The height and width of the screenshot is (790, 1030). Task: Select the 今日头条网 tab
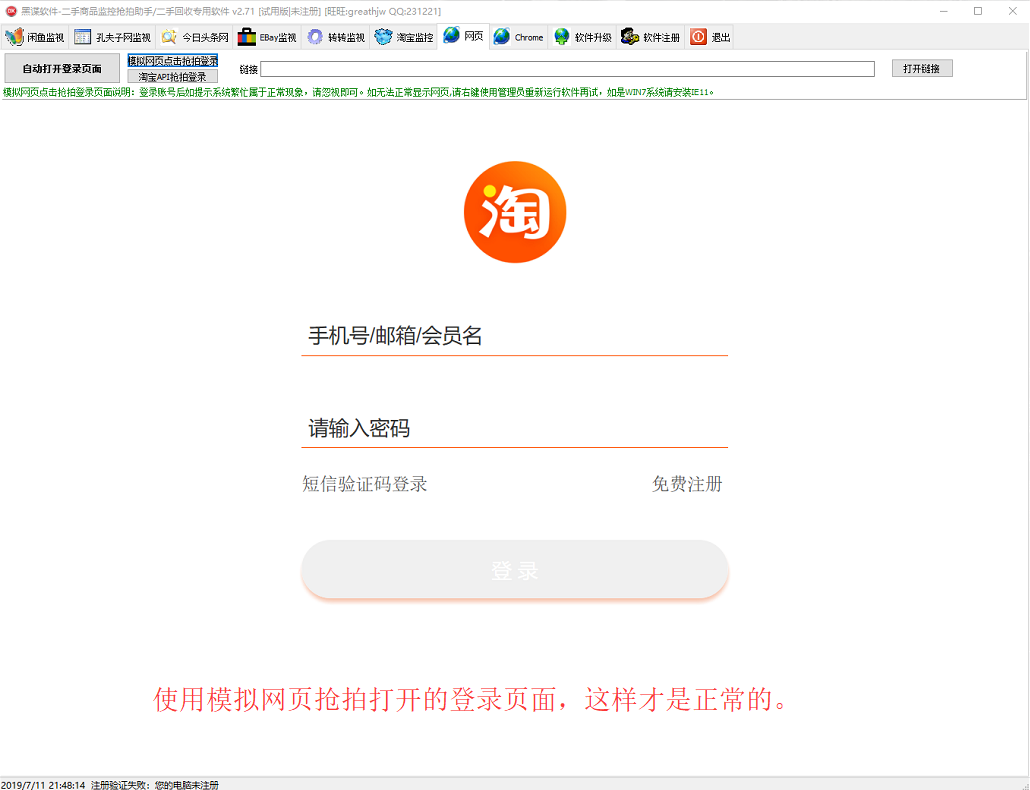[194, 37]
